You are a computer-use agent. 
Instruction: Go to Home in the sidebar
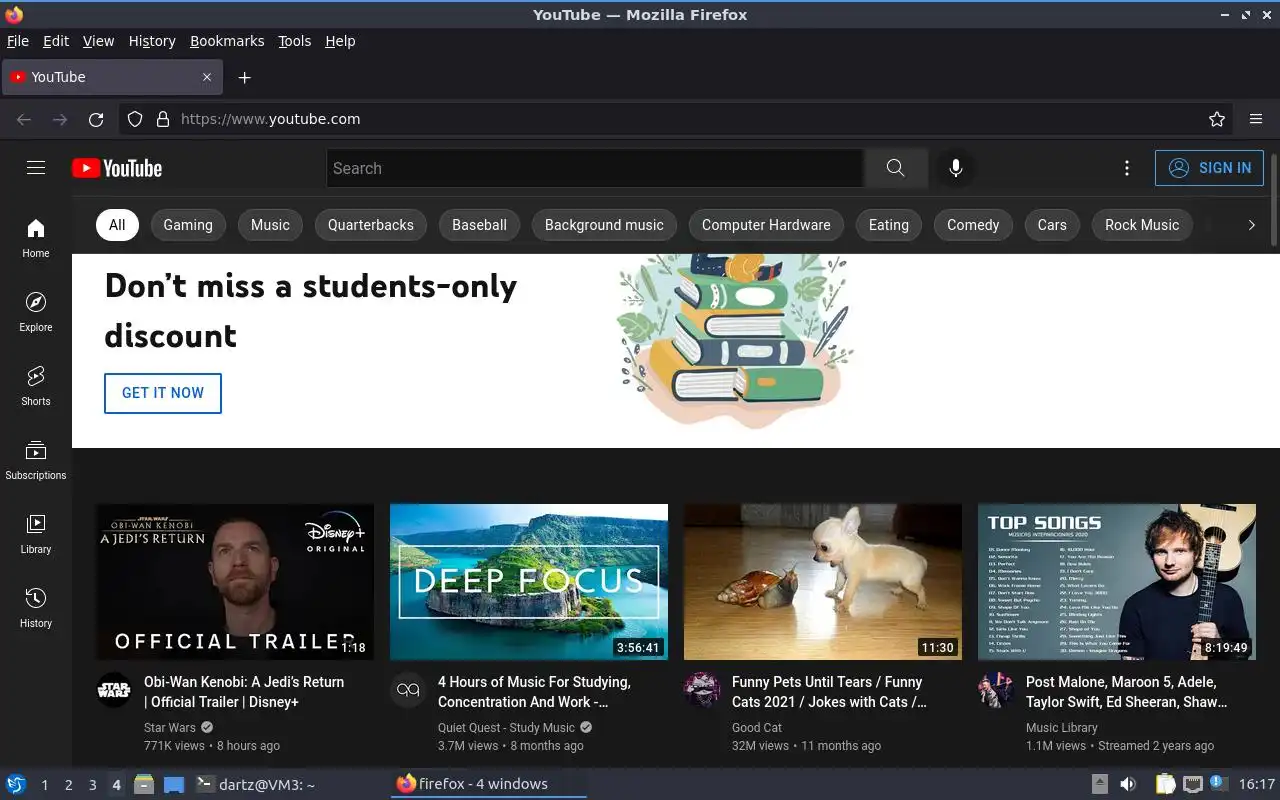click(x=36, y=238)
